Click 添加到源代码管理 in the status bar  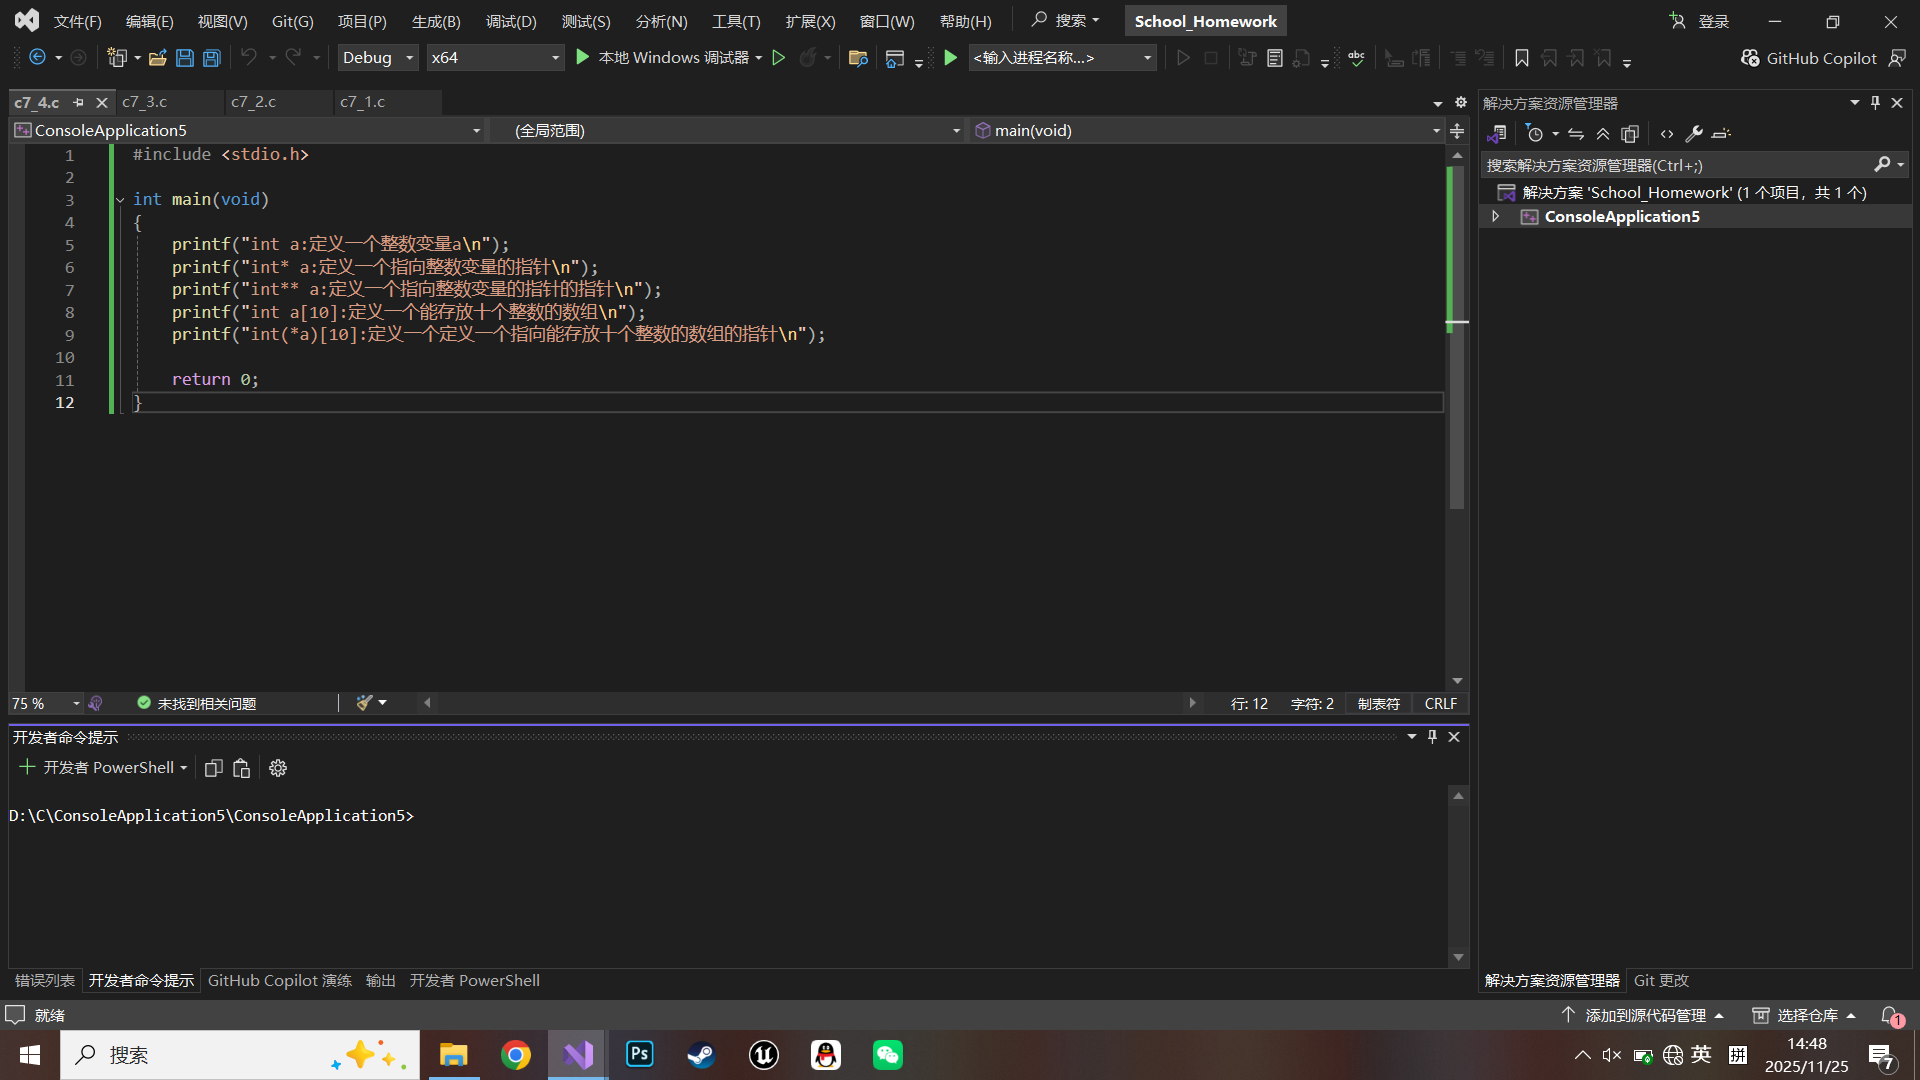click(1644, 1015)
